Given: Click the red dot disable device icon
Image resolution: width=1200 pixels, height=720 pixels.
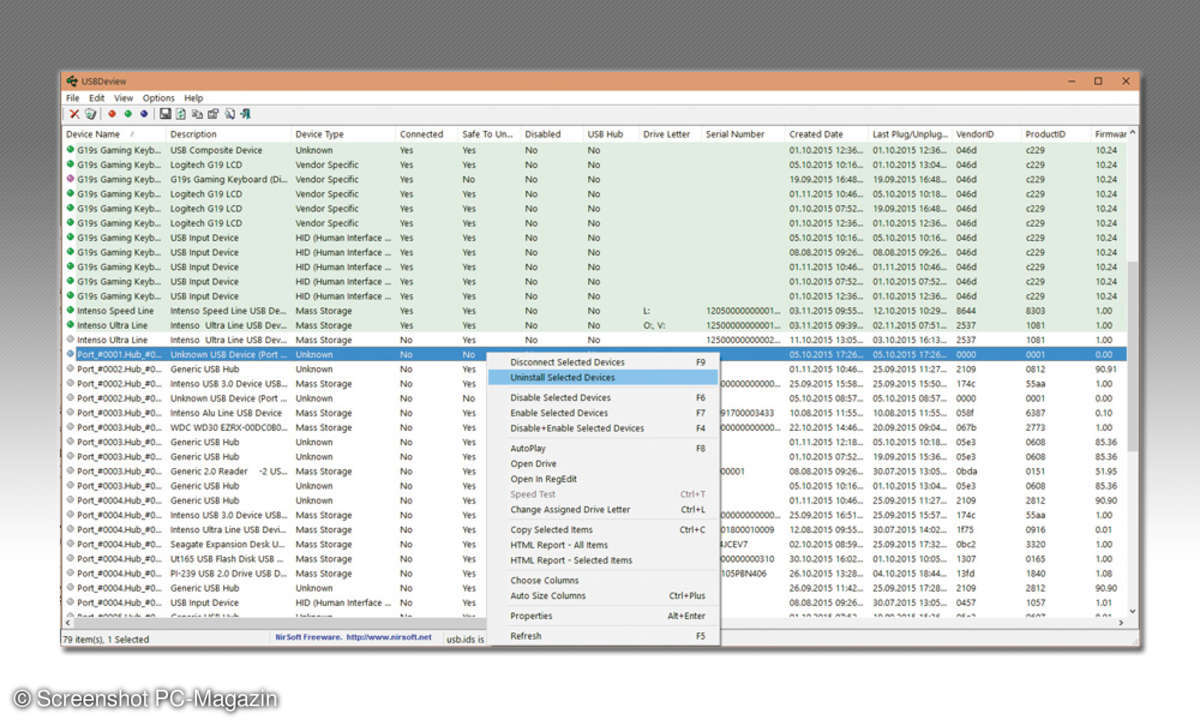Looking at the screenshot, I should tap(112, 114).
